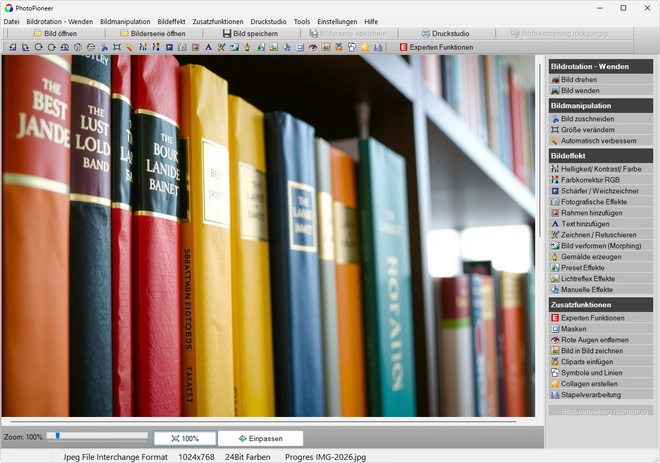This screenshot has height=463, width=660.
Task: Click the Bild öffnen button
Action: point(55,33)
